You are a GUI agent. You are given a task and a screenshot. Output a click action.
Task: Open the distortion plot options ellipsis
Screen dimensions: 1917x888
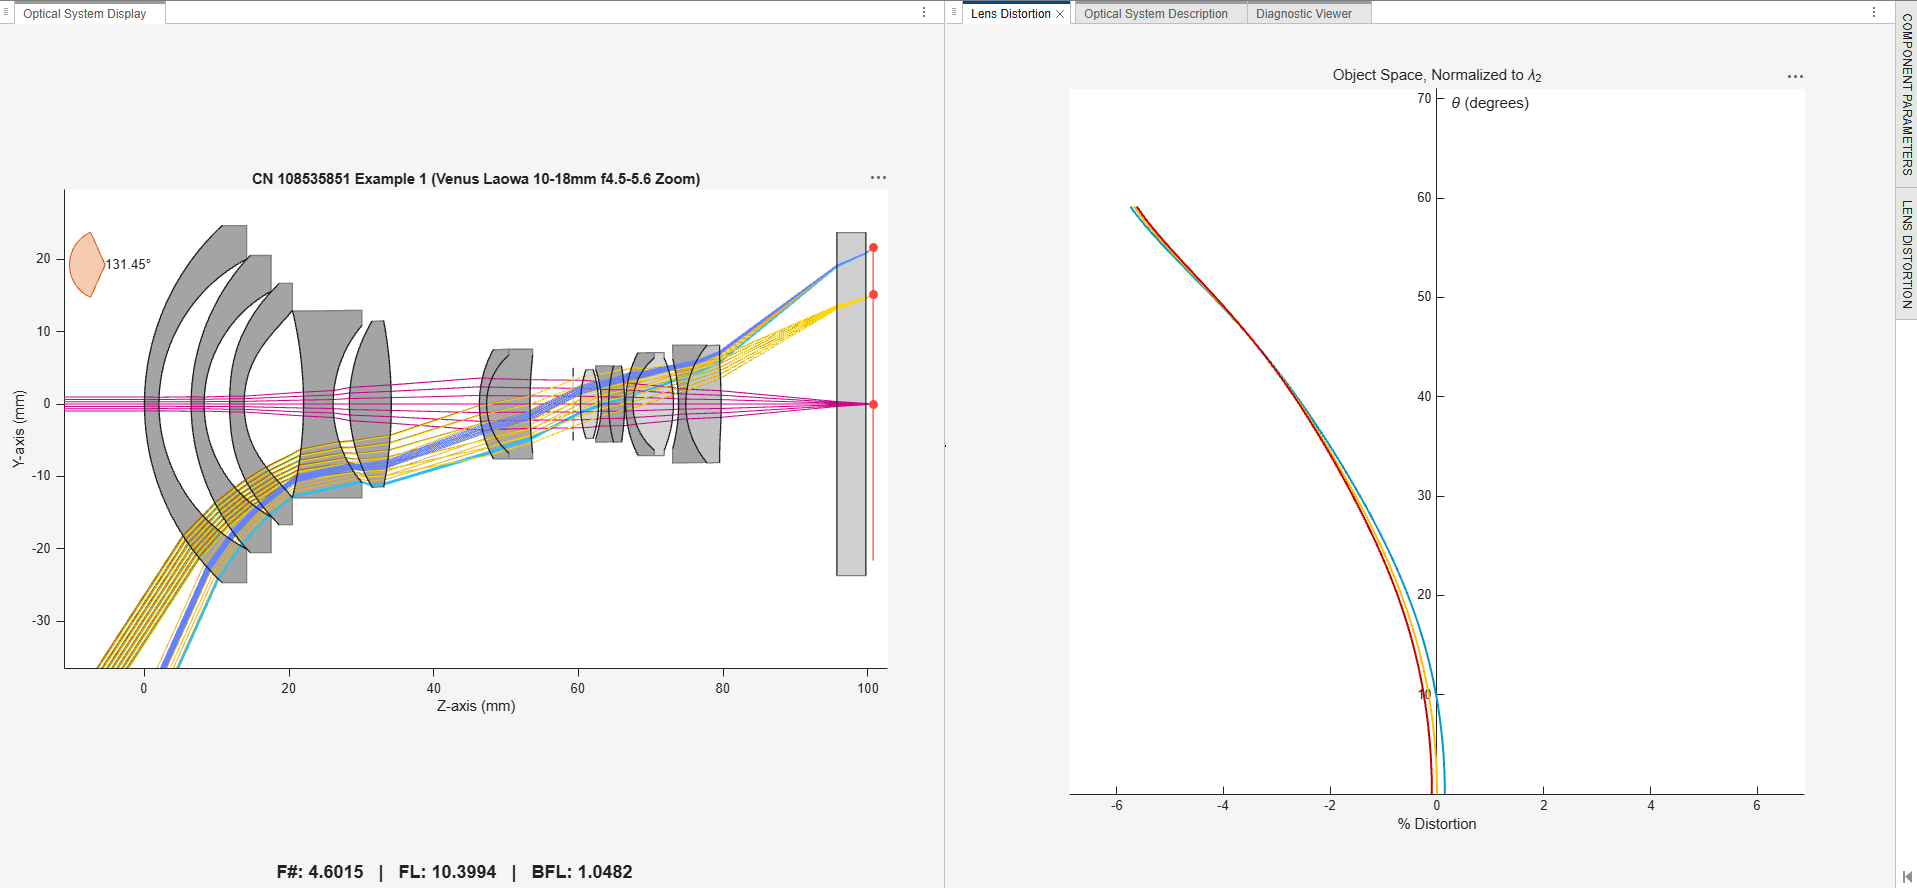(1795, 77)
